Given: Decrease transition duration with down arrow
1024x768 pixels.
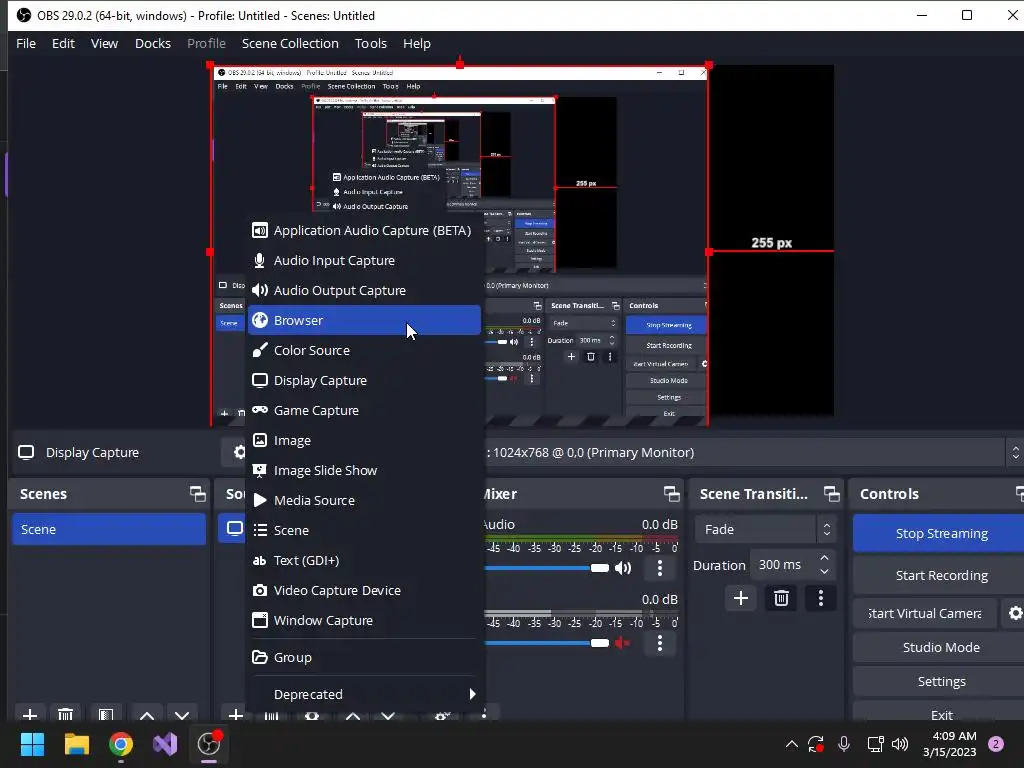Looking at the screenshot, I should tap(824, 571).
